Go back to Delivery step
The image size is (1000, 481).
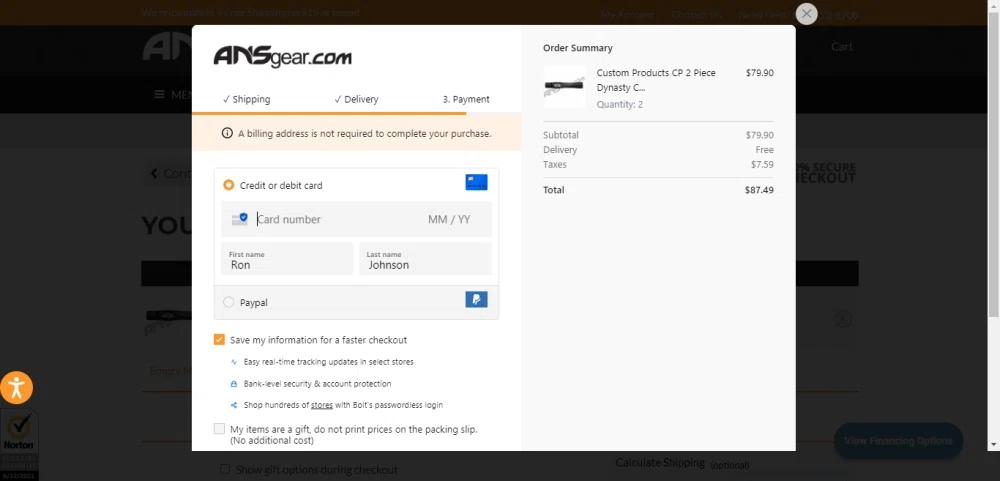click(356, 99)
